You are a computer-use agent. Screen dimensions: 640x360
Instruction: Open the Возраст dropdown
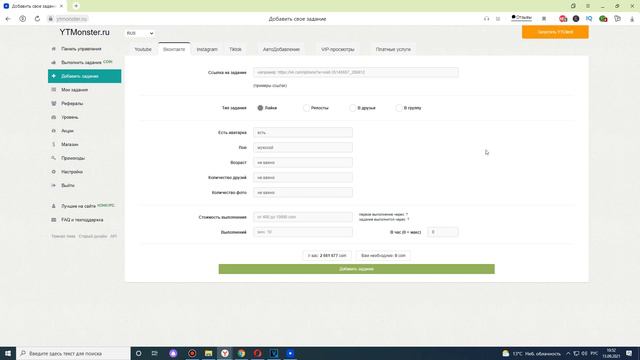303,162
